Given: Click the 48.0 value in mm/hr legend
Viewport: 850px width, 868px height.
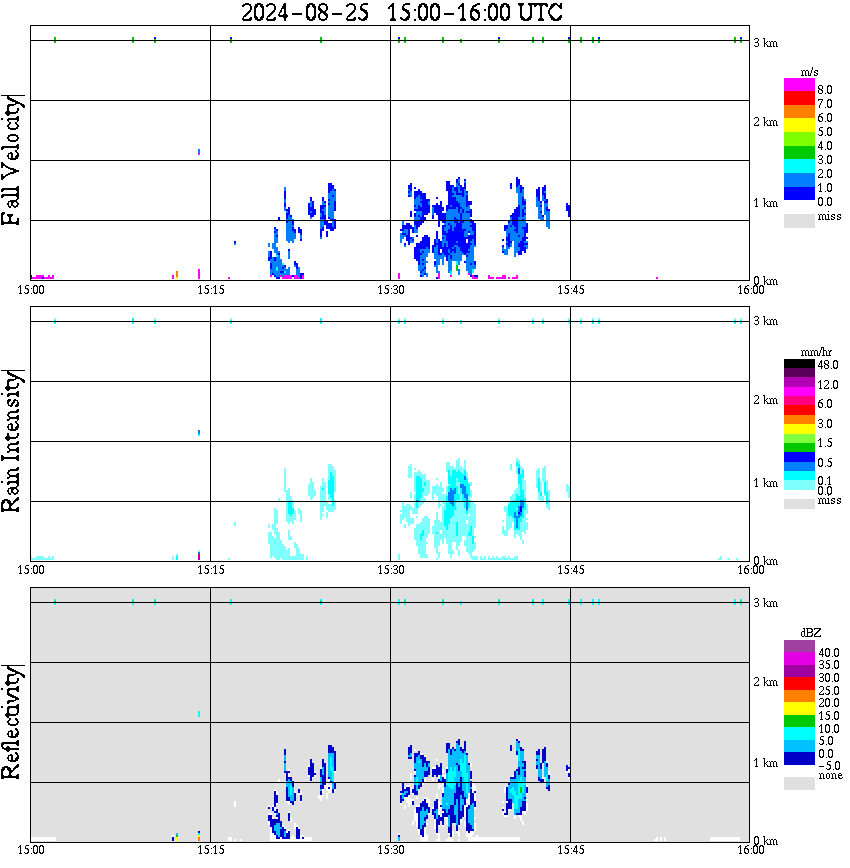Looking at the screenshot, I should click(828, 365).
